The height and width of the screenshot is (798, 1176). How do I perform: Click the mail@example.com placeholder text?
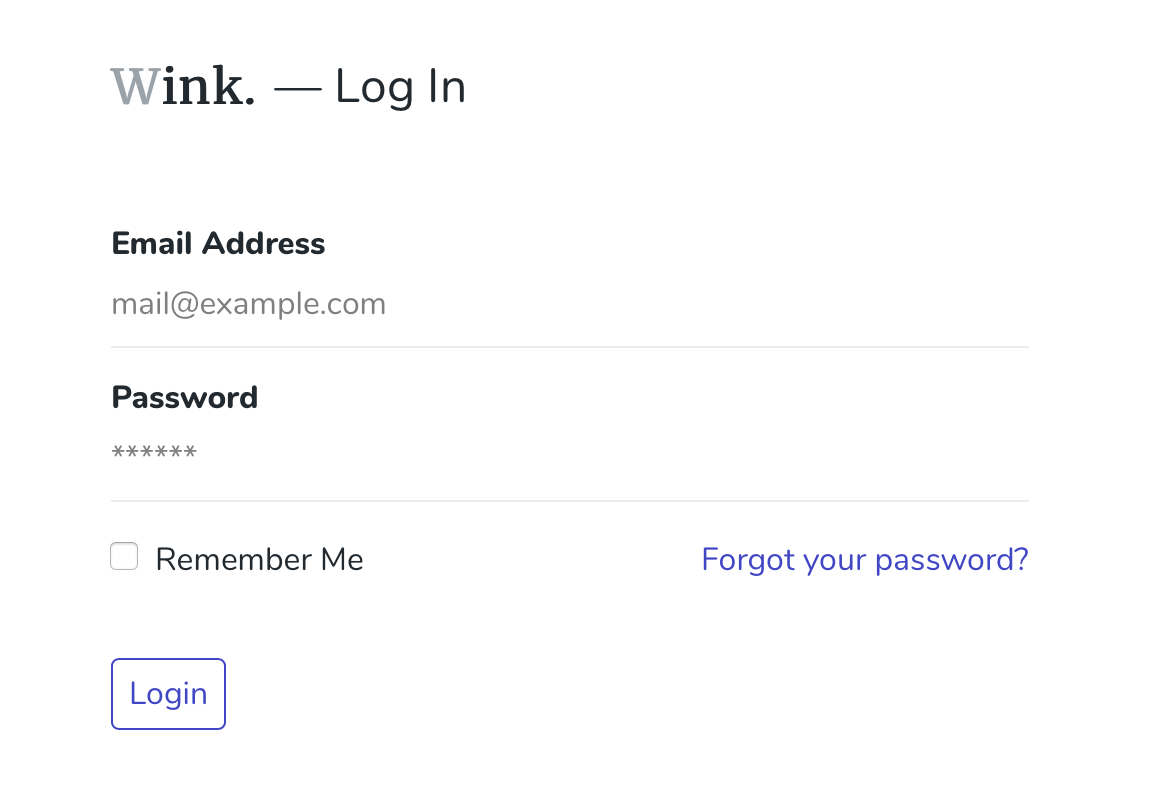click(249, 304)
